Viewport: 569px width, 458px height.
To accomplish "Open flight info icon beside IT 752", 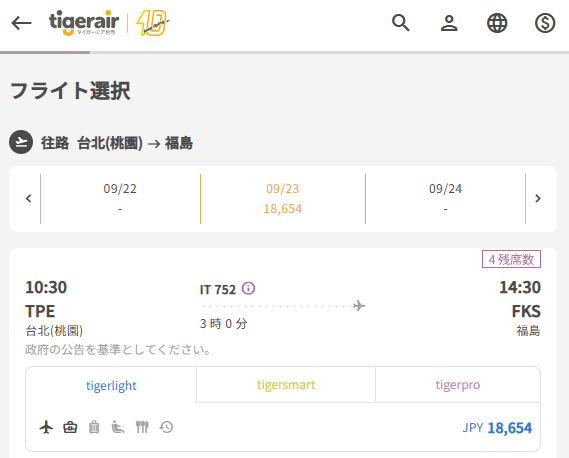I will click(x=248, y=289).
